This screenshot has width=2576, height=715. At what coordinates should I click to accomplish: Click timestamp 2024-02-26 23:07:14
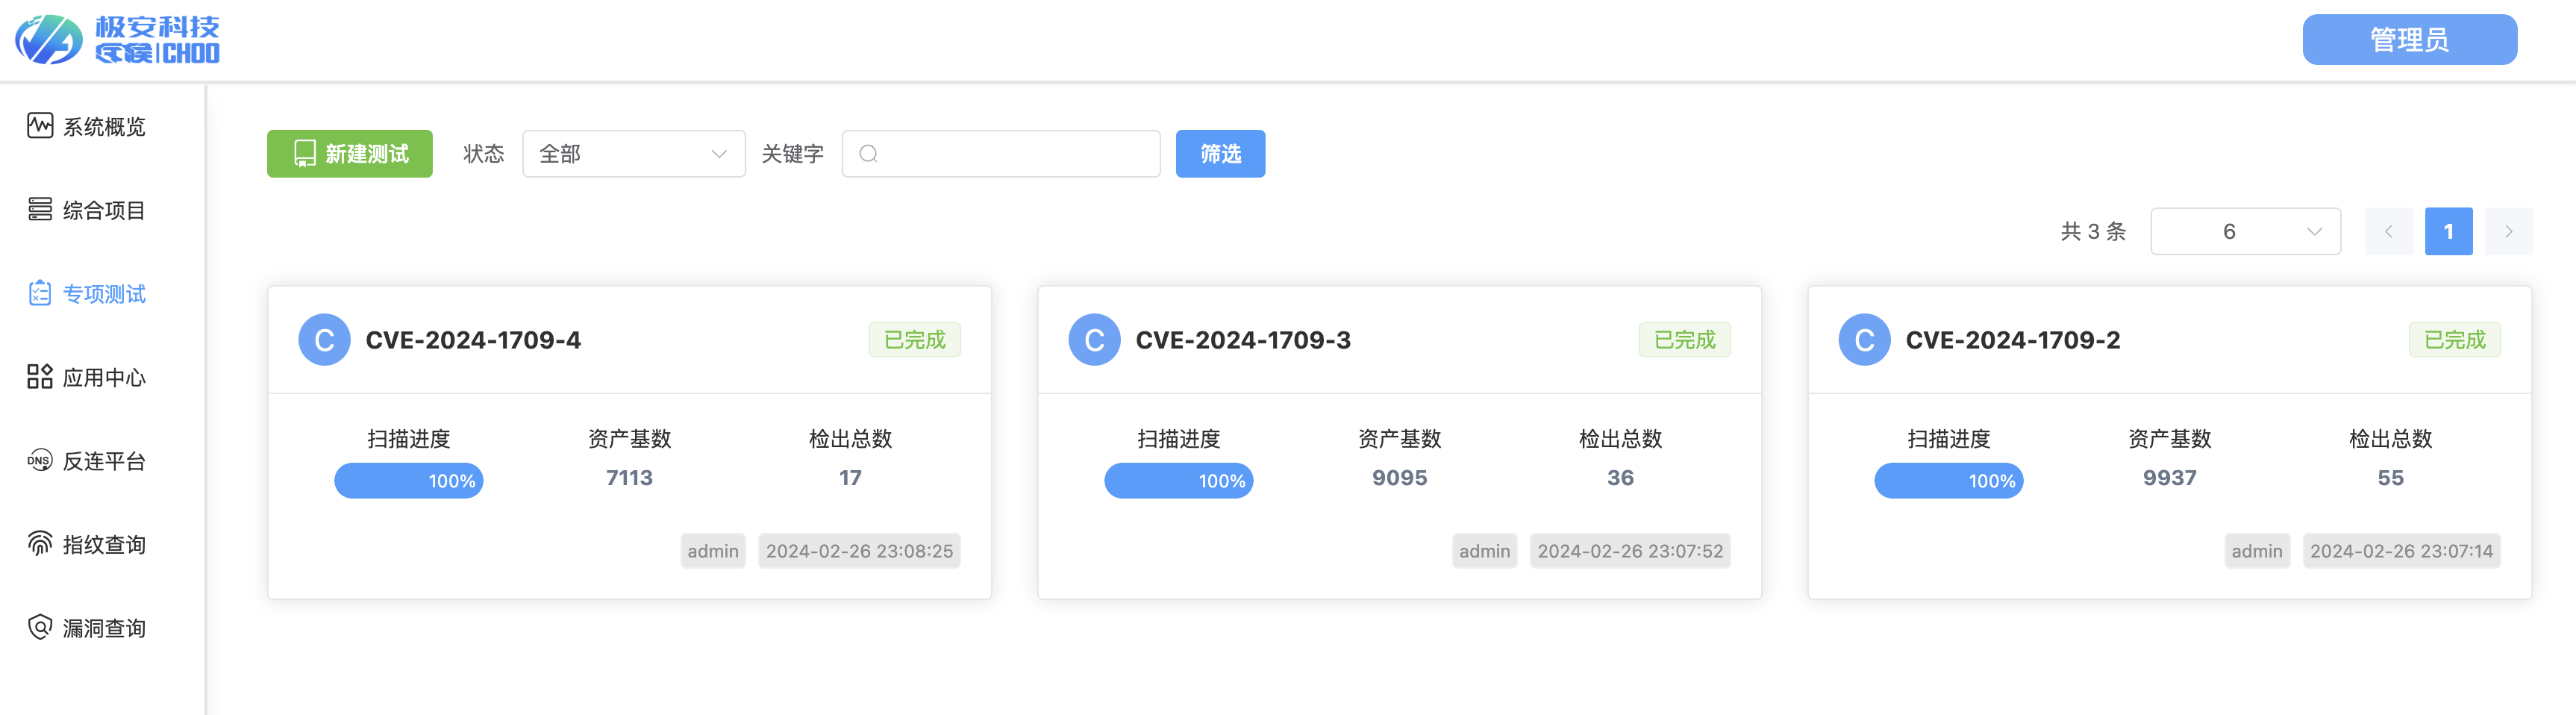coord(2401,551)
